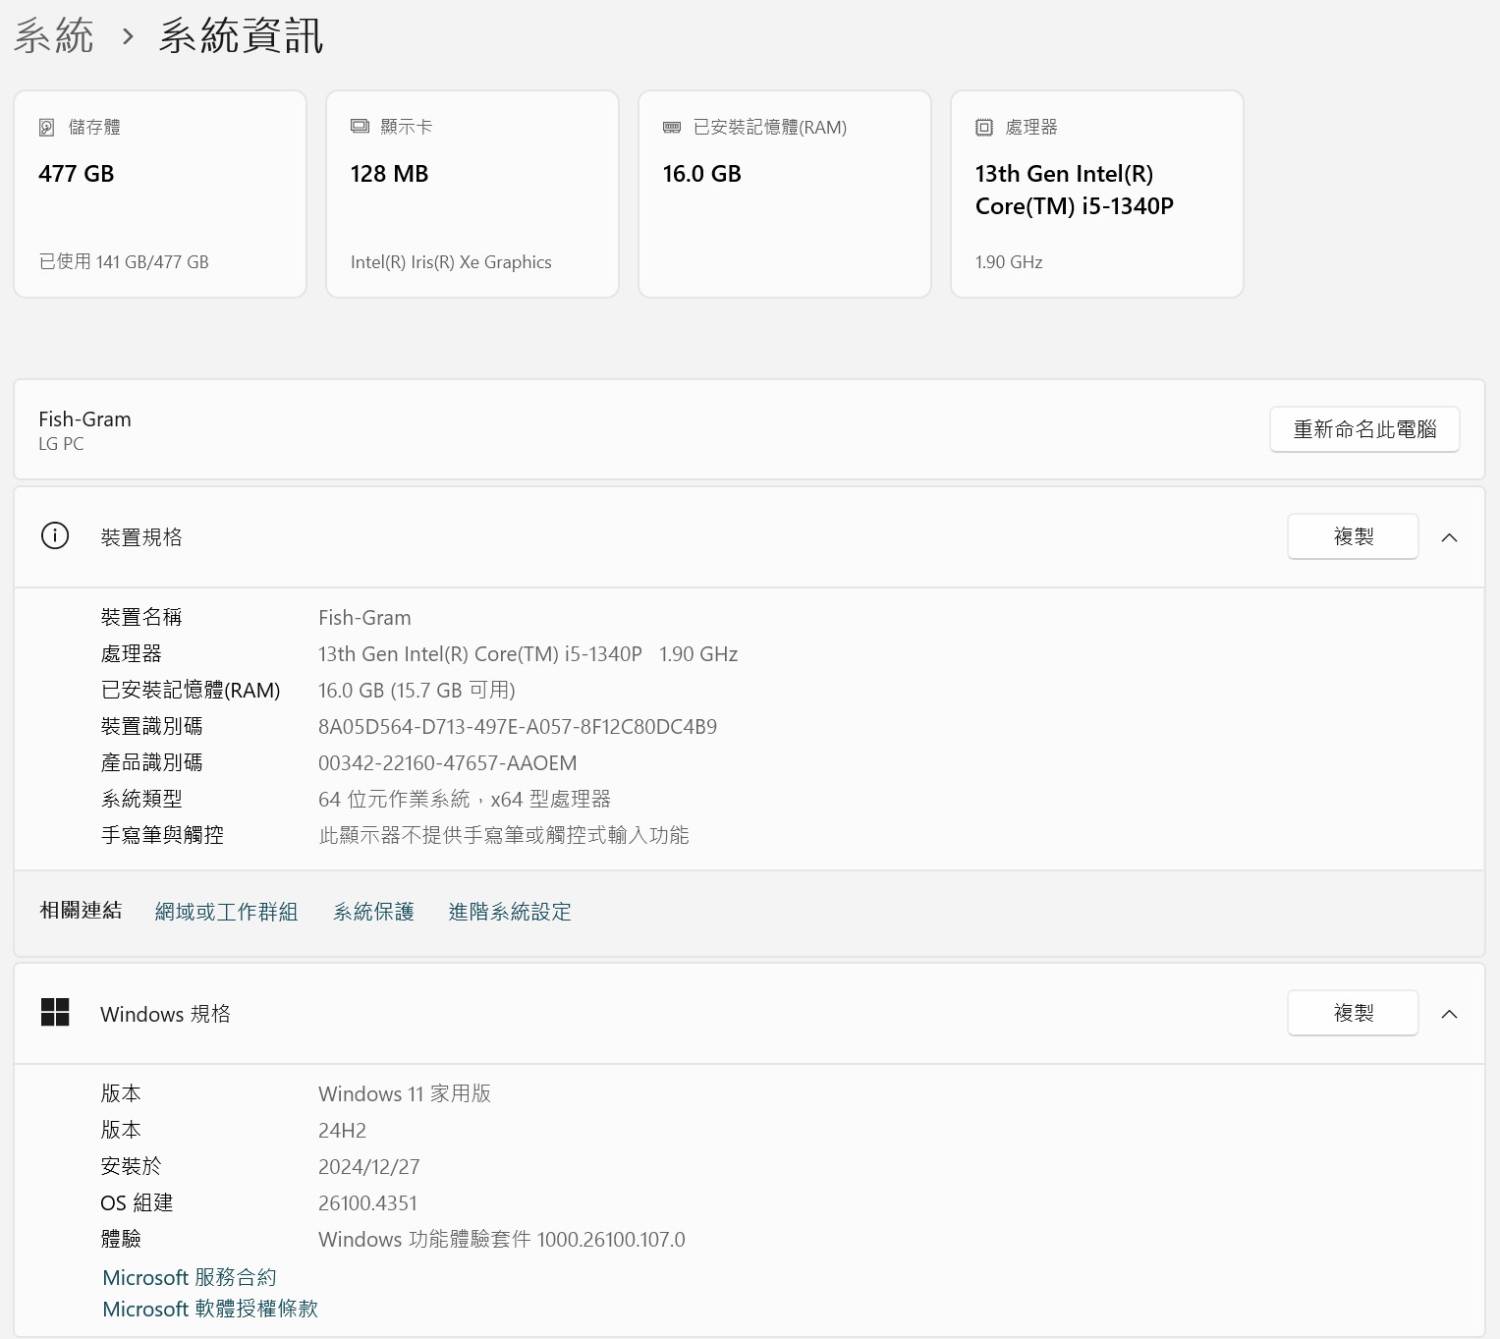The image size is (1500, 1339).
Task: Click the processor value in 裝置規格
Action: pyautogui.click(x=528, y=654)
